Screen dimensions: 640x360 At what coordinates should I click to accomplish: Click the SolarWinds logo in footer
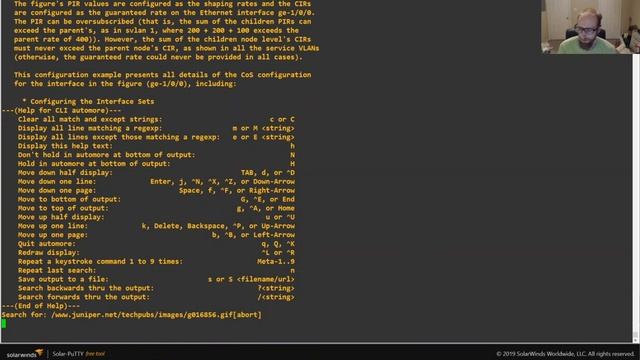pyautogui.click(x=24, y=353)
